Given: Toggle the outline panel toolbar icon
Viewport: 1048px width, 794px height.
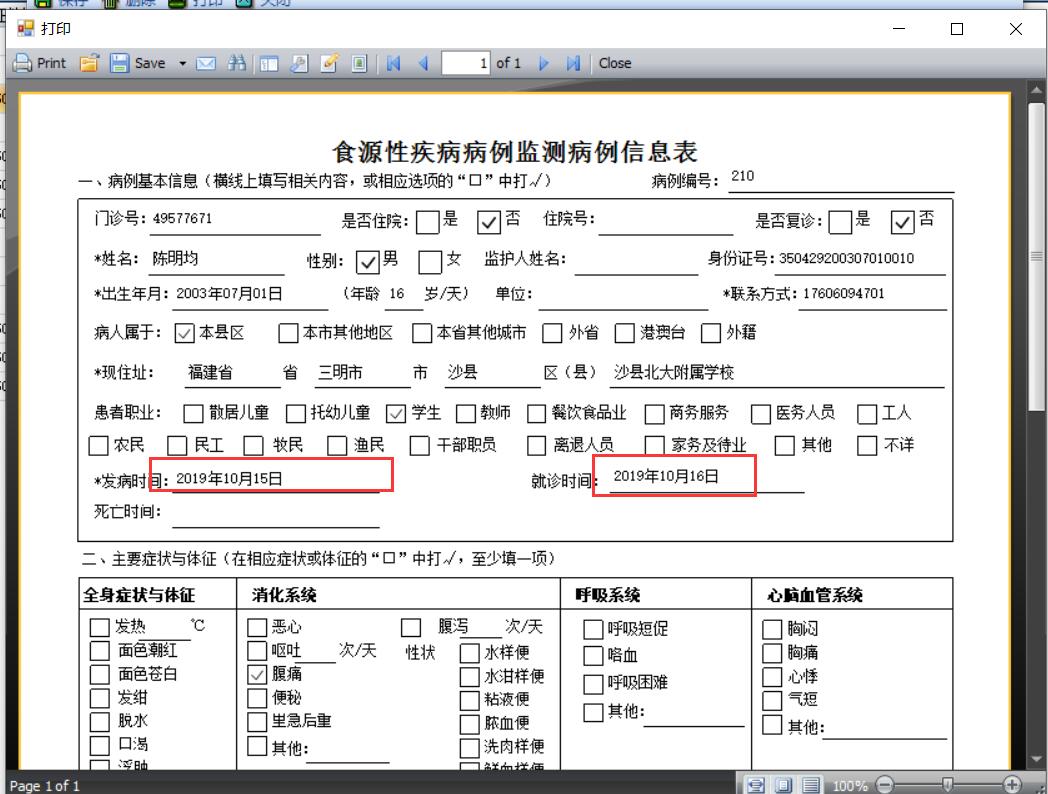Looking at the screenshot, I should (x=269, y=63).
